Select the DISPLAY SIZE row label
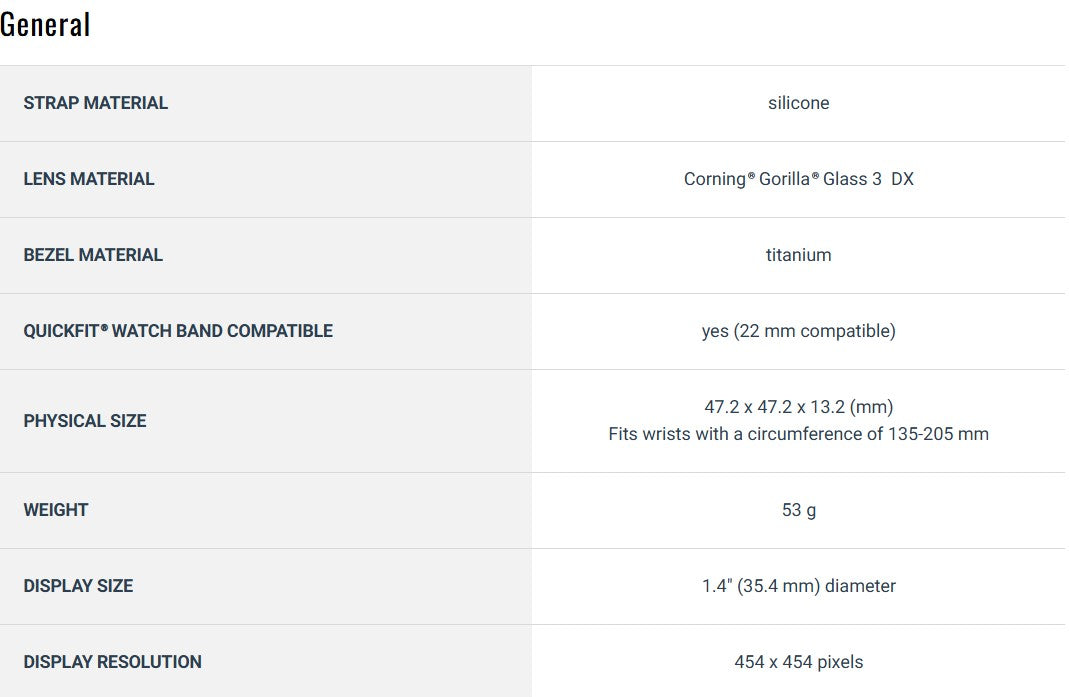Image resolution: width=1069 pixels, height=697 pixels. pyautogui.click(x=78, y=586)
